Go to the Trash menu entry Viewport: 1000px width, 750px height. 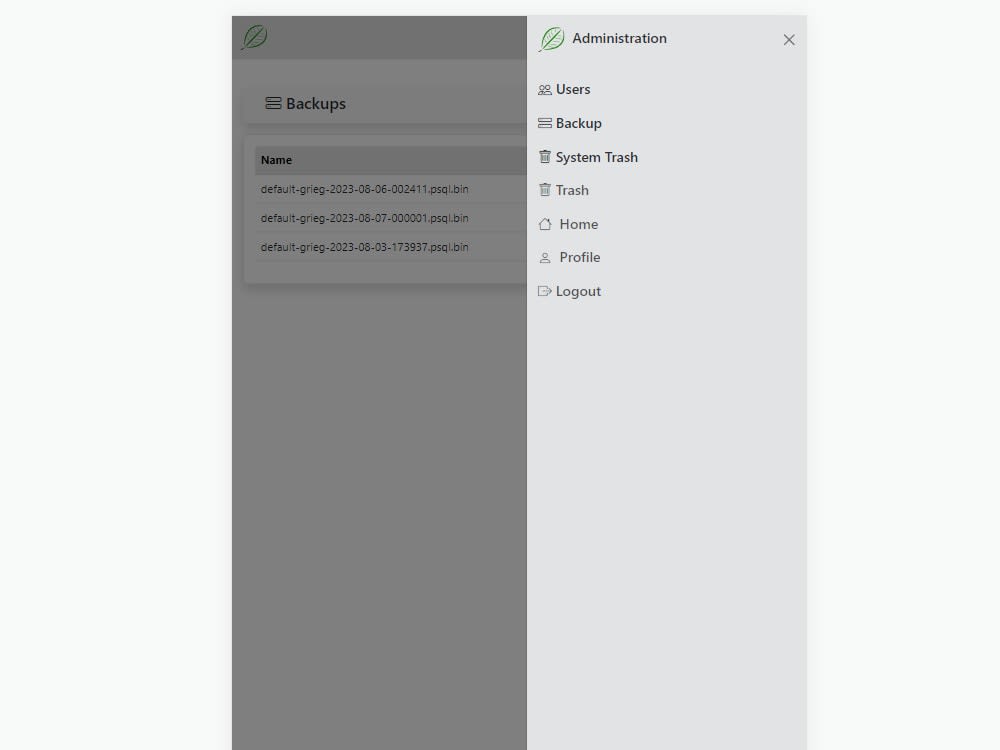[572, 190]
